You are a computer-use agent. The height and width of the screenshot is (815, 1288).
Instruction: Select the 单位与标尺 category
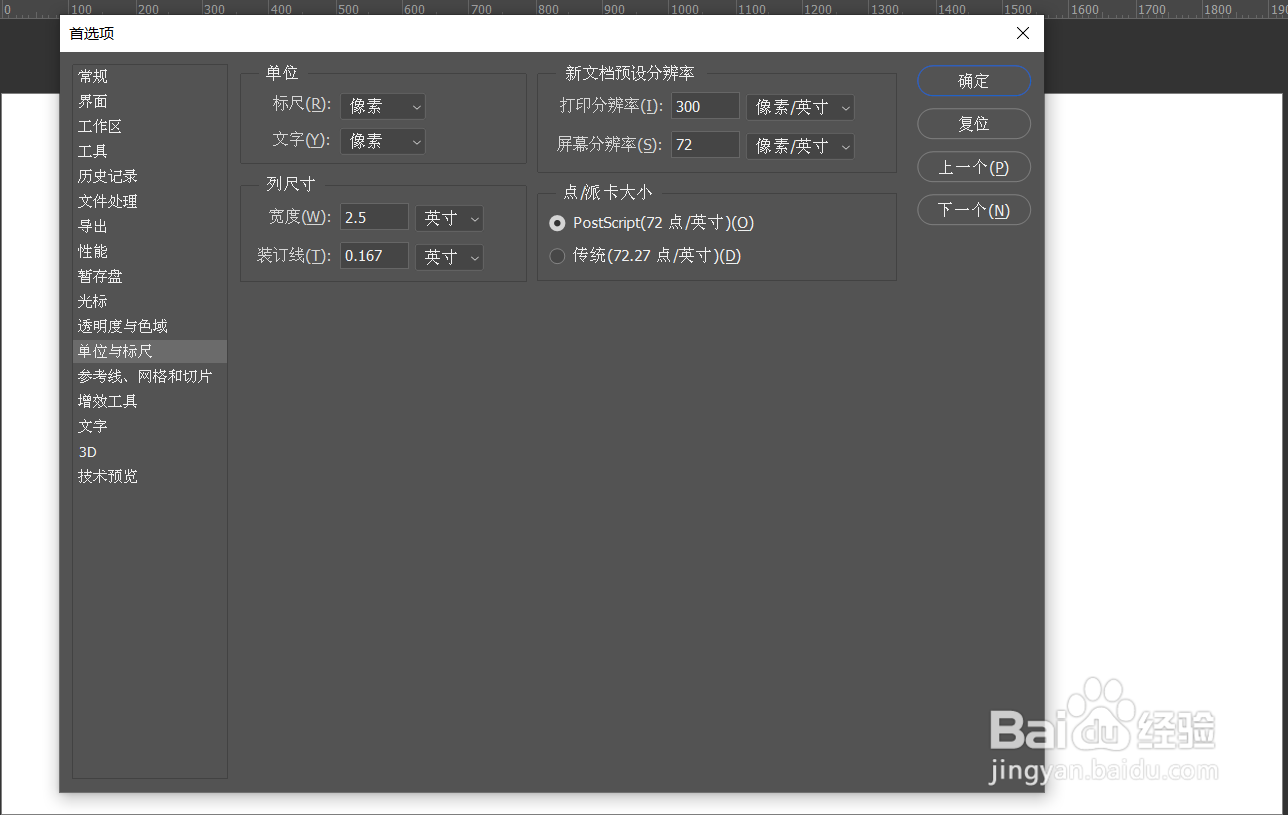[150, 351]
